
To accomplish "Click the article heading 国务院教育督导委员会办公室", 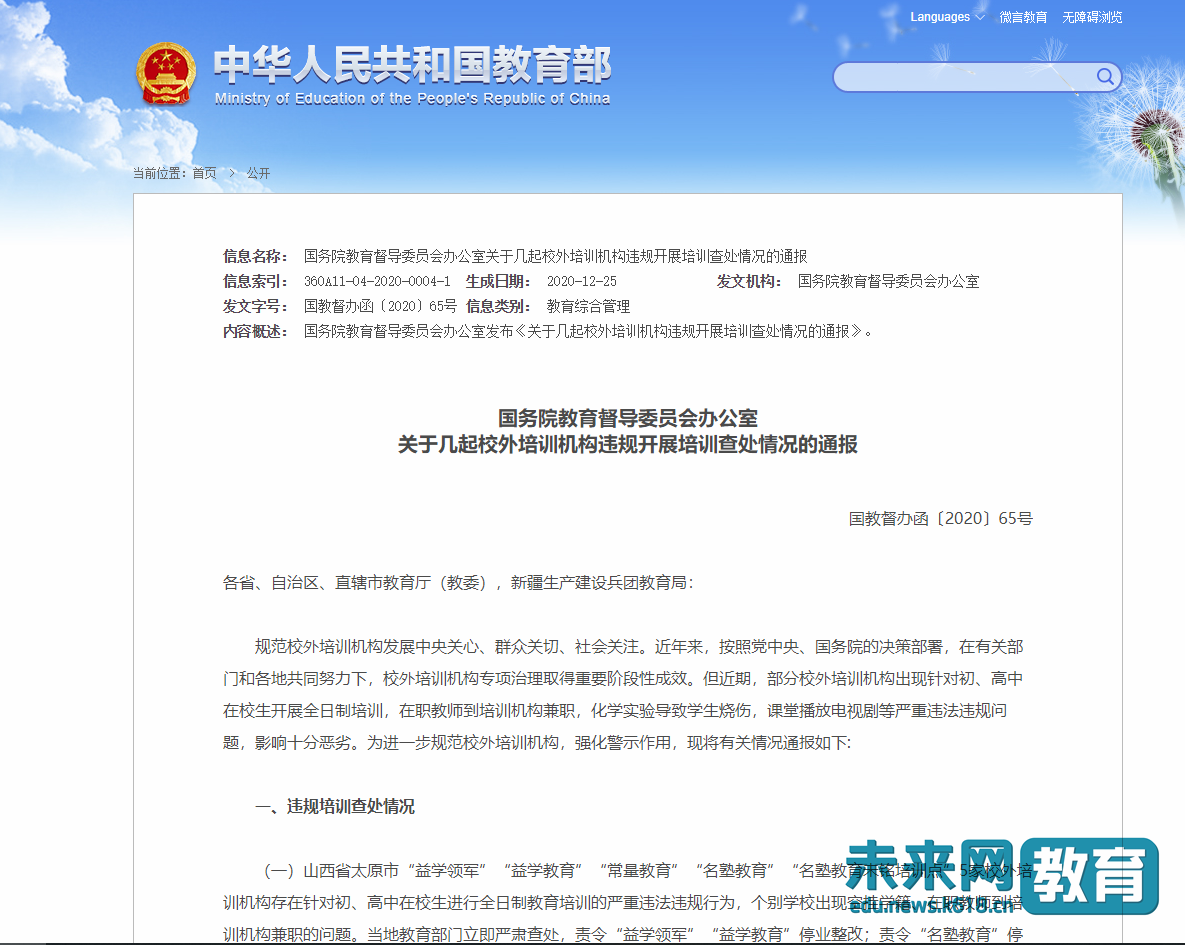I will [x=627, y=418].
